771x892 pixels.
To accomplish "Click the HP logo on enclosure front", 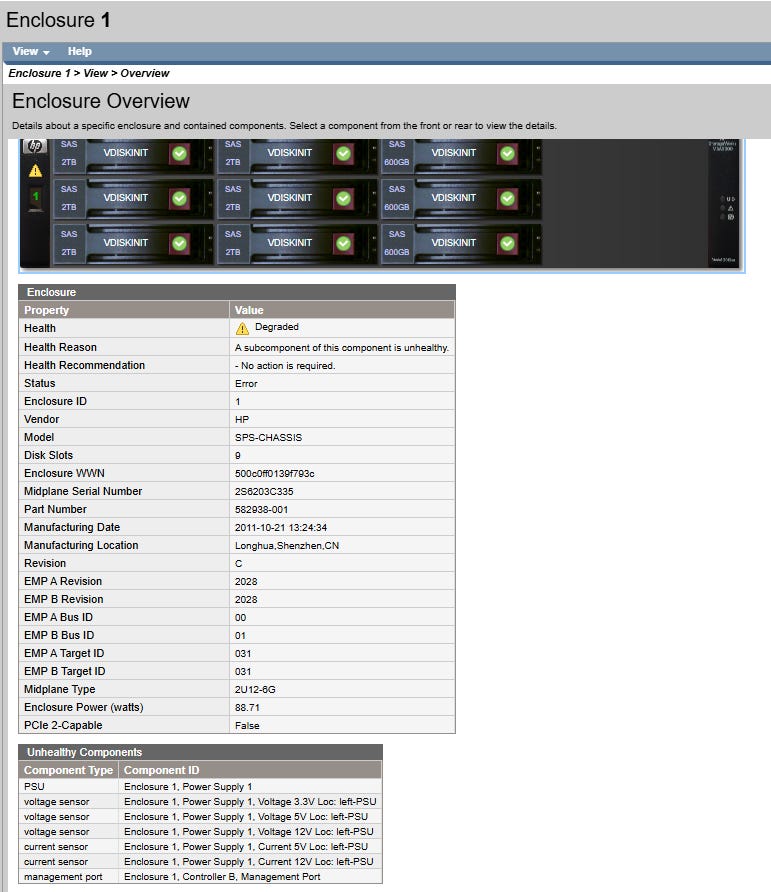I will [x=35, y=146].
